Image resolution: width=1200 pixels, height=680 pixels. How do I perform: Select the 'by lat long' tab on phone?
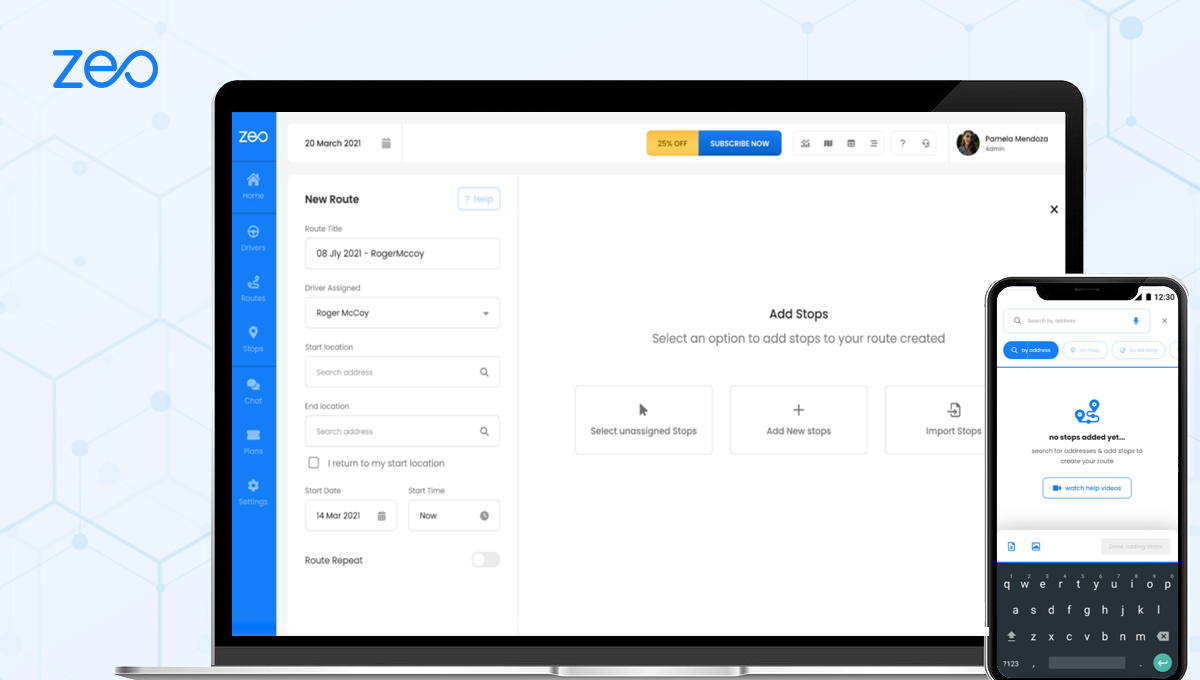(1137, 350)
